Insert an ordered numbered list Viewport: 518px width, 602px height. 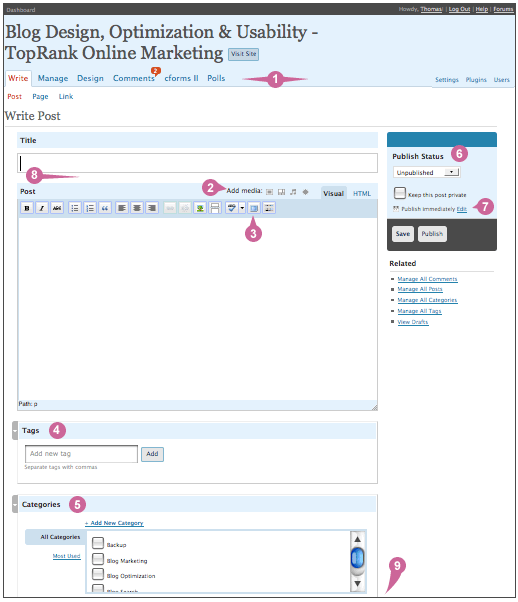click(x=90, y=208)
